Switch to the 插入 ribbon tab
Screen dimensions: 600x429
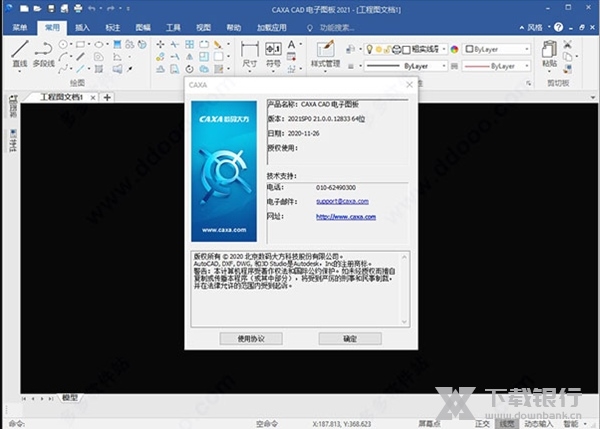(82, 27)
